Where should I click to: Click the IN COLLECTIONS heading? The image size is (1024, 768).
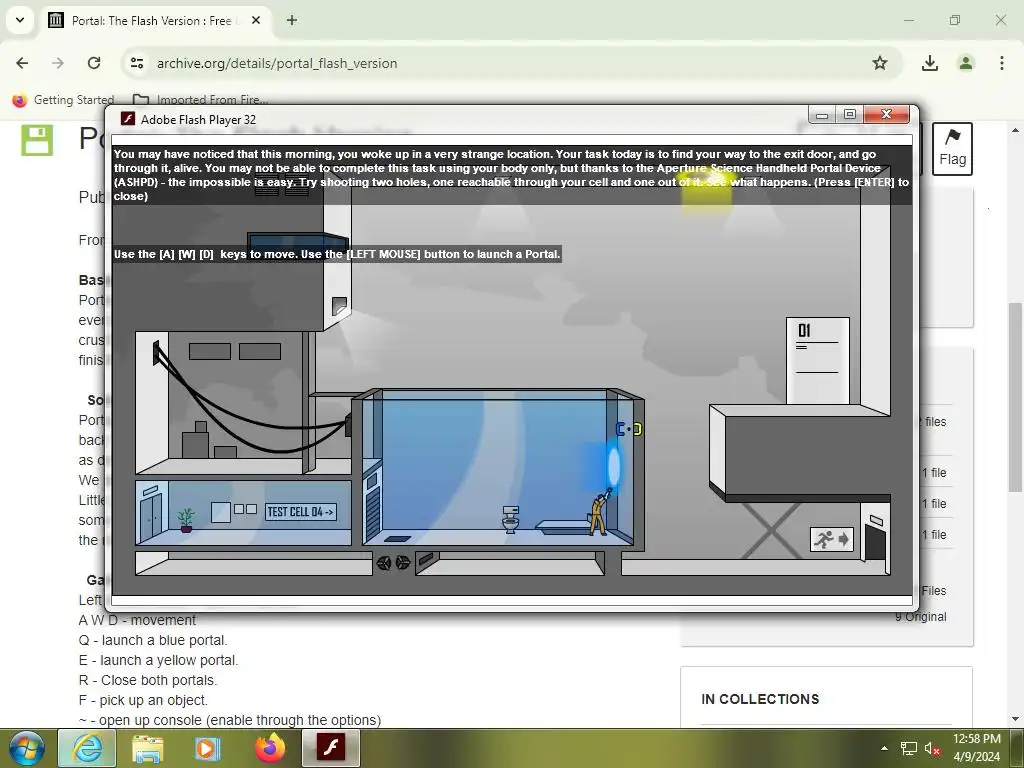(760, 699)
